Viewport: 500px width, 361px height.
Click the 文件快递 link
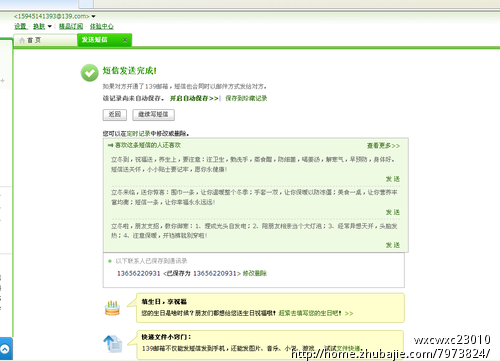pos(348,348)
